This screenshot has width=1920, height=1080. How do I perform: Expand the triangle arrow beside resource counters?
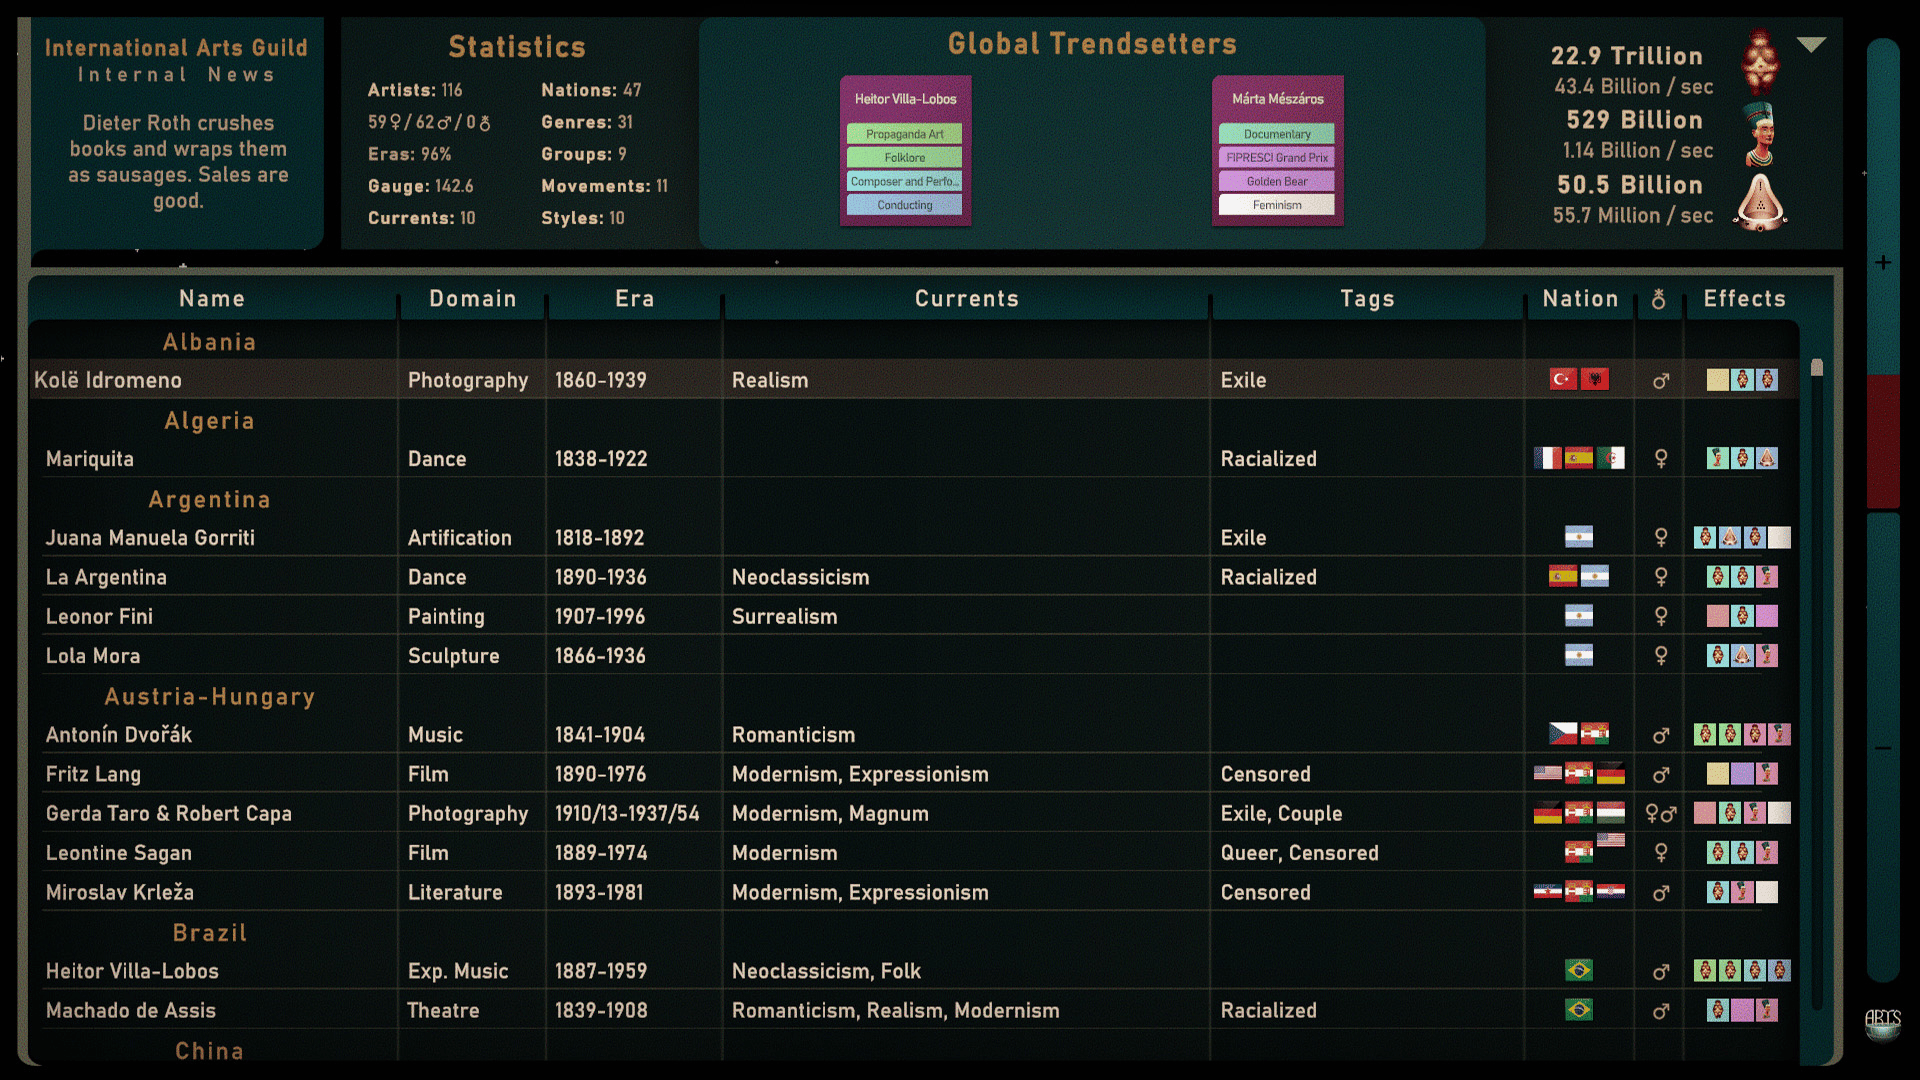(1811, 45)
